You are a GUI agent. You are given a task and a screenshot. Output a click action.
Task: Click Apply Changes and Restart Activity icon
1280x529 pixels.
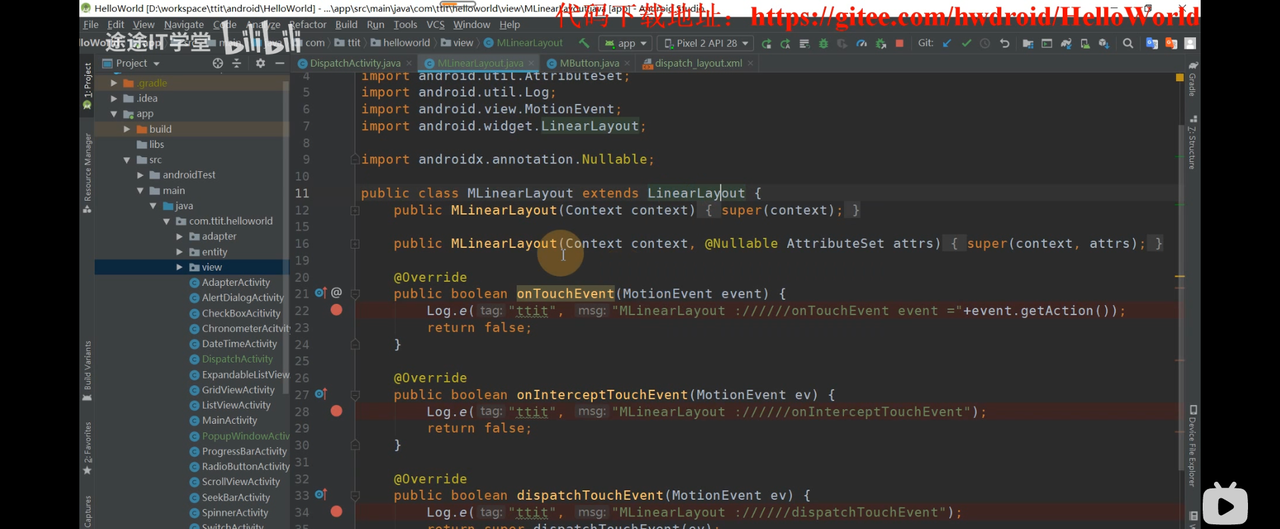click(785, 43)
